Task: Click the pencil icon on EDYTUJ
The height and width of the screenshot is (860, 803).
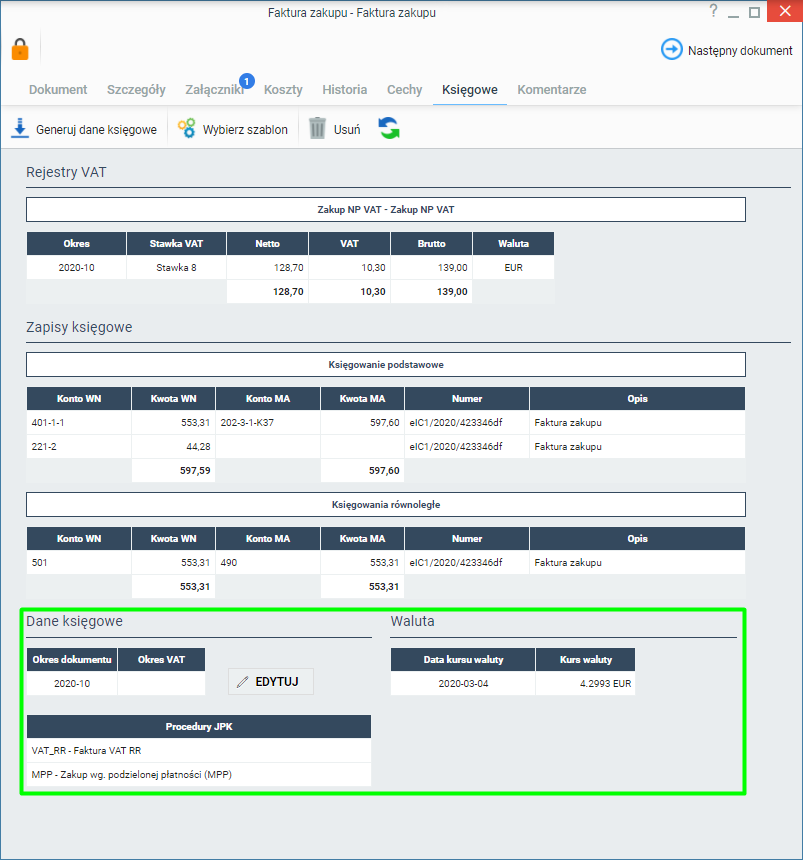Action: 242,682
